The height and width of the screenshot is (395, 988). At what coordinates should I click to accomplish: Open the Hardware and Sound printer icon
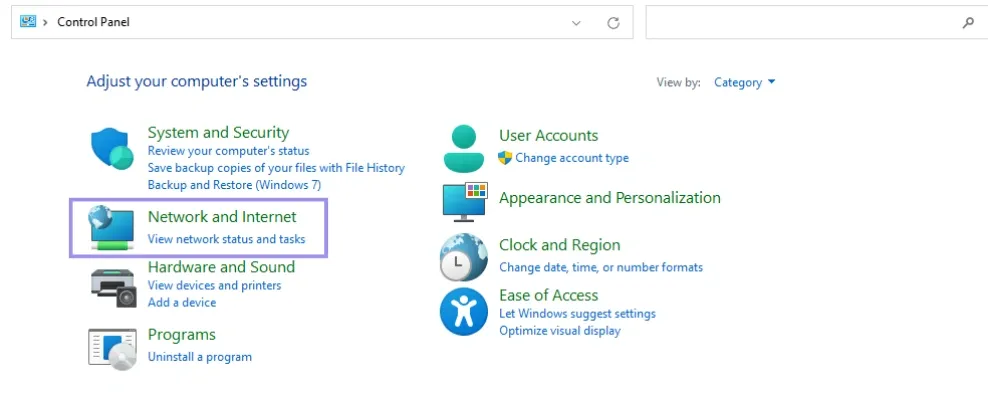pyautogui.click(x=113, y=288)
